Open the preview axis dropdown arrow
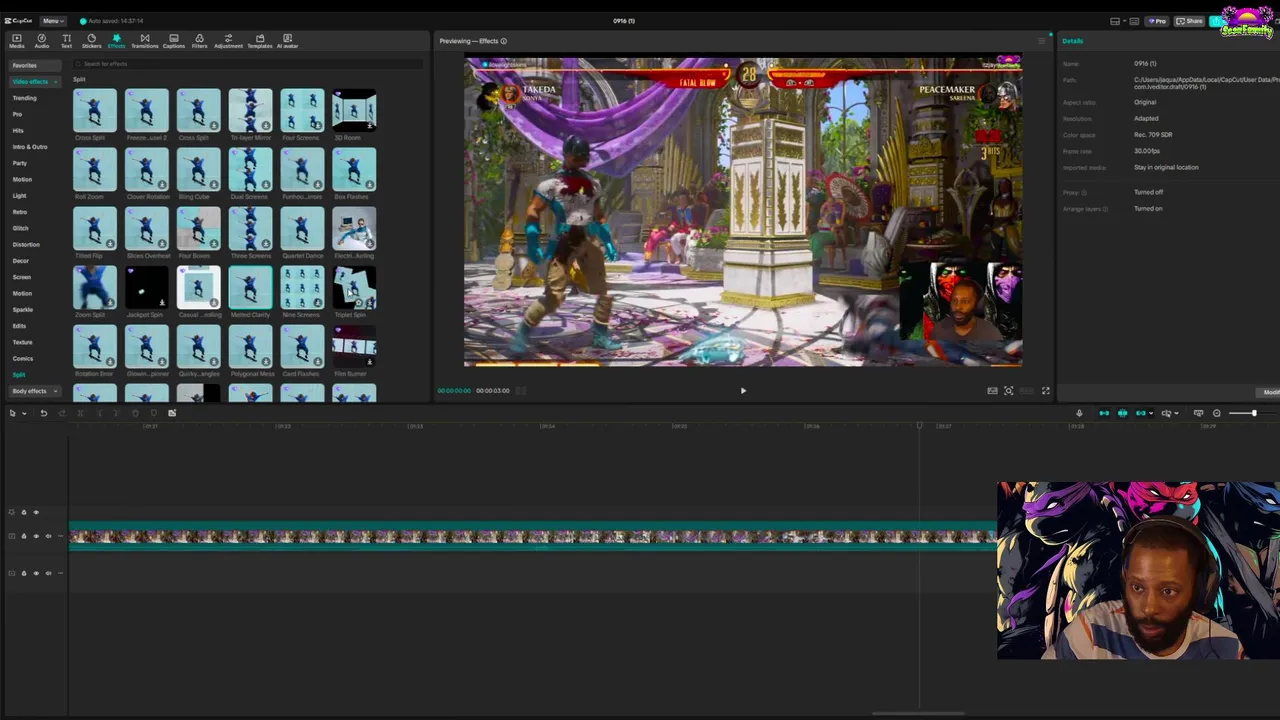 1177,413
